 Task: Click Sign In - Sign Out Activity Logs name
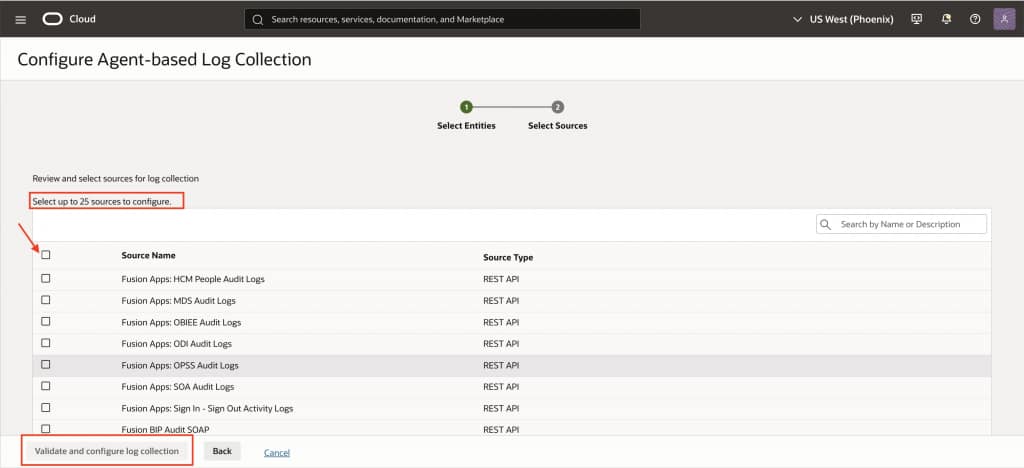pyautogui.click(x=207, y=409)
